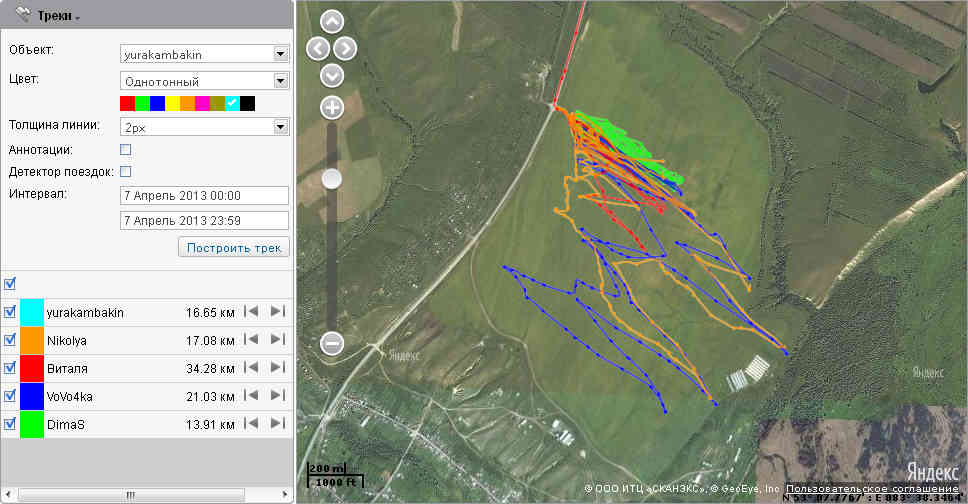Viewport: 968px width, 504px height.
Task: Enable the Детектор поездок checkbox
Action: 126,171
